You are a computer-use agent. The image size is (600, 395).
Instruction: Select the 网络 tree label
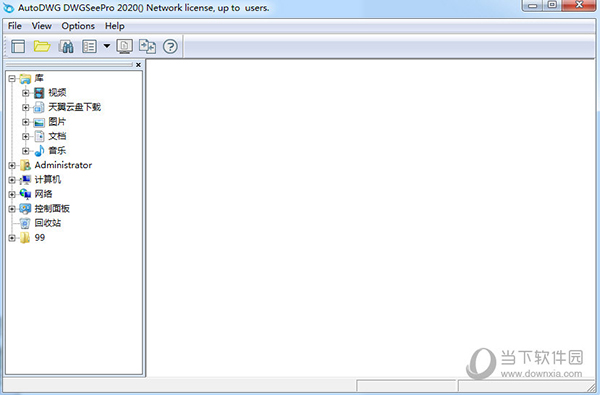[x=43, y=194]
